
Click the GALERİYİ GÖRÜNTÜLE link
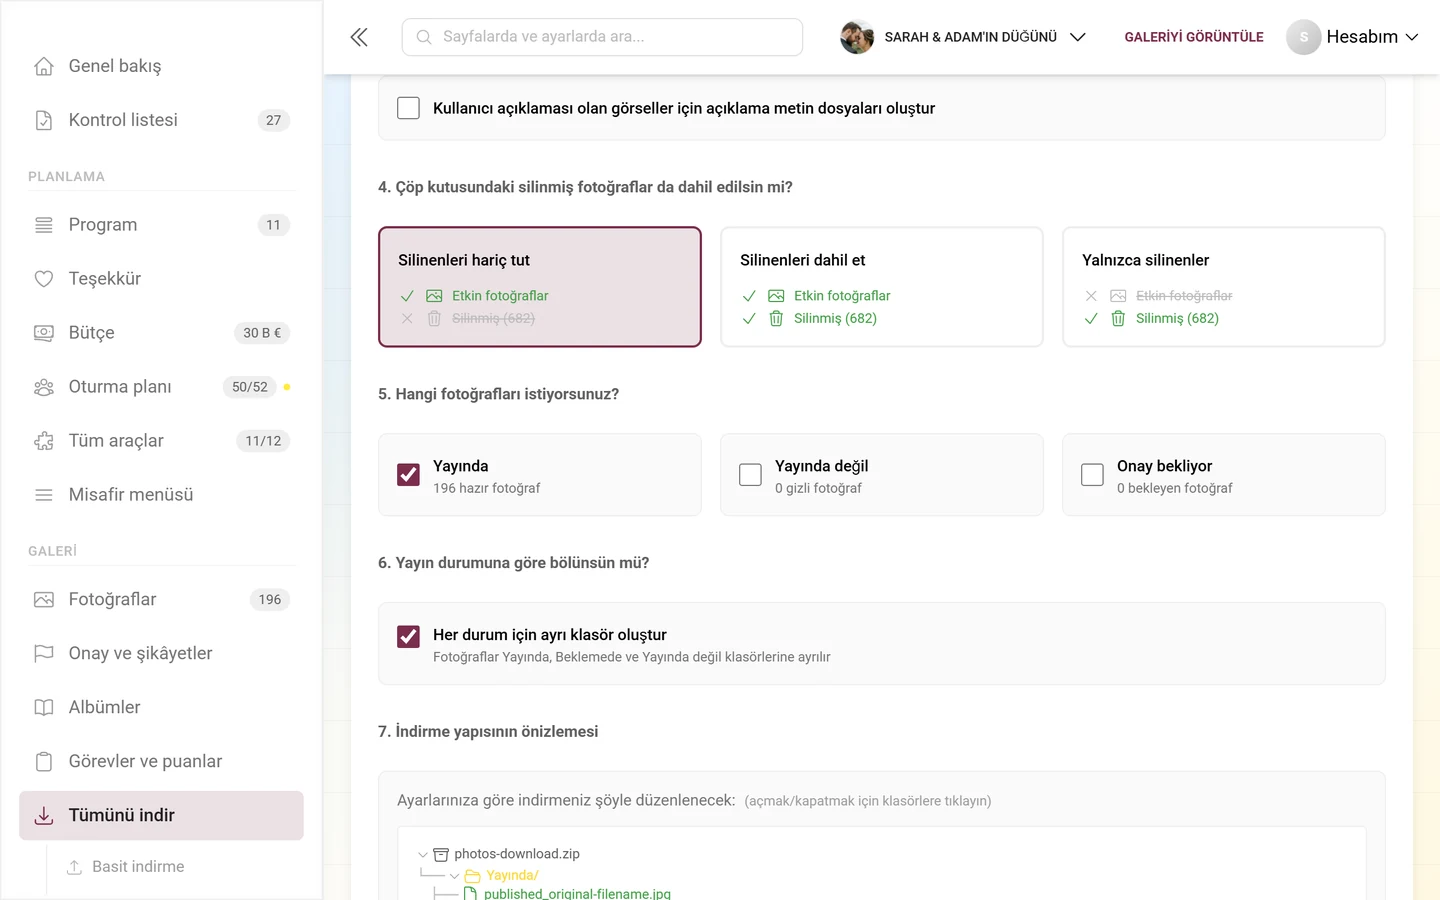[1194, 37]
